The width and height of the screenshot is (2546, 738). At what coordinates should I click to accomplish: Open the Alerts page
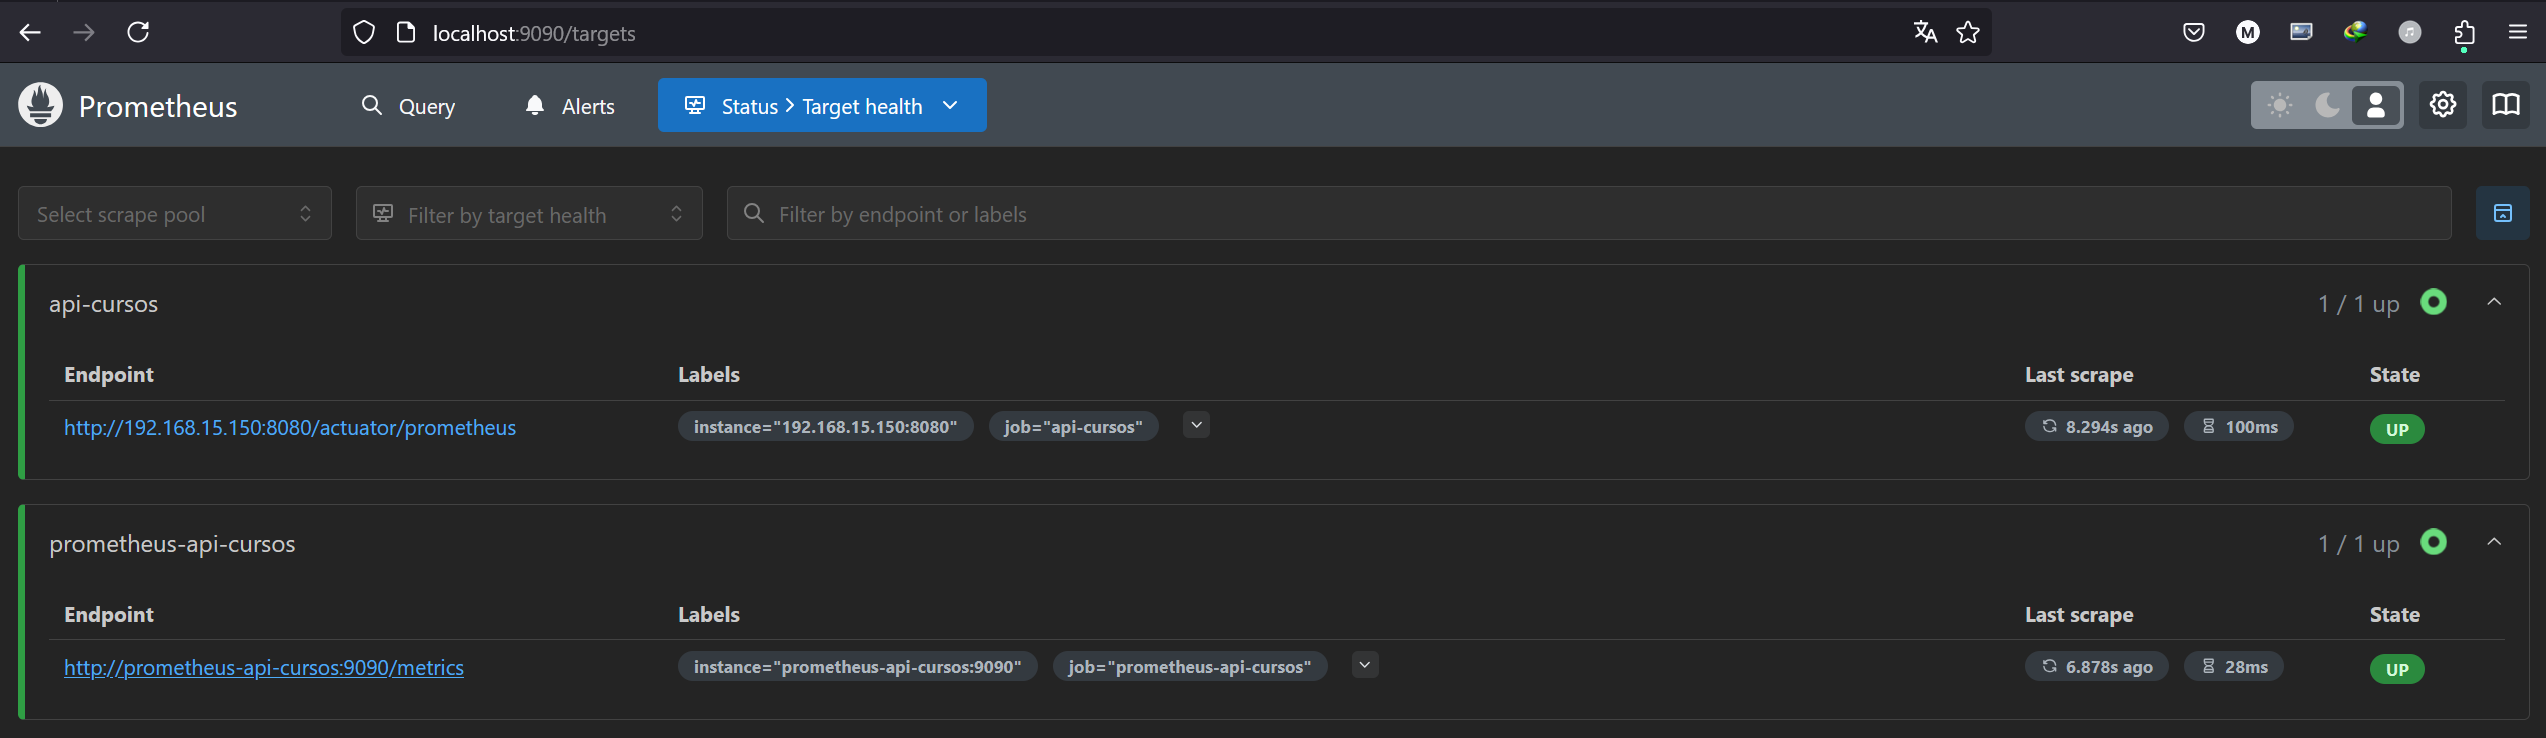(570, 106)
